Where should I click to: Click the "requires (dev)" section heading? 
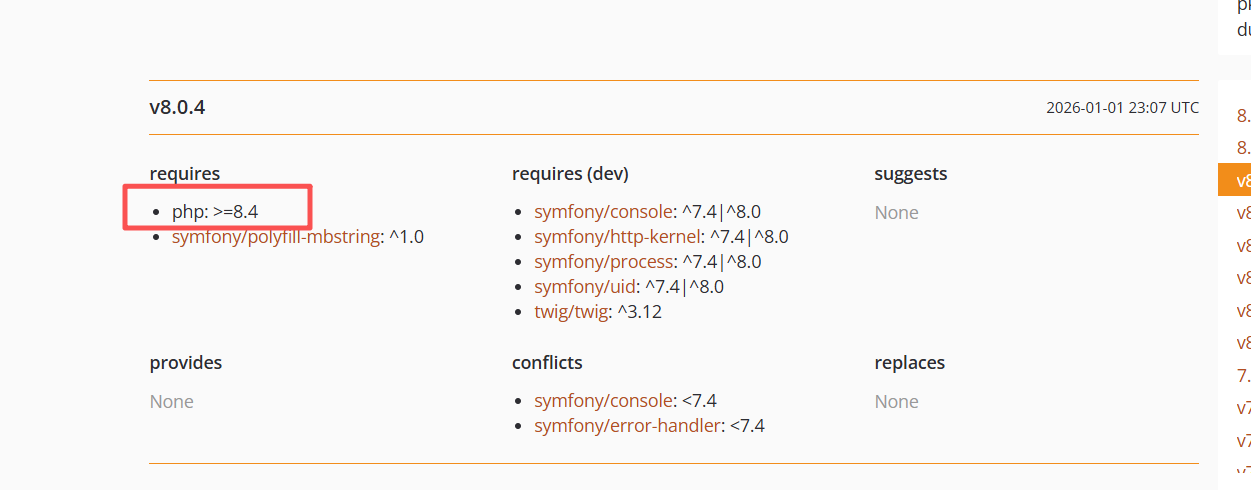[x=570, y=174]
